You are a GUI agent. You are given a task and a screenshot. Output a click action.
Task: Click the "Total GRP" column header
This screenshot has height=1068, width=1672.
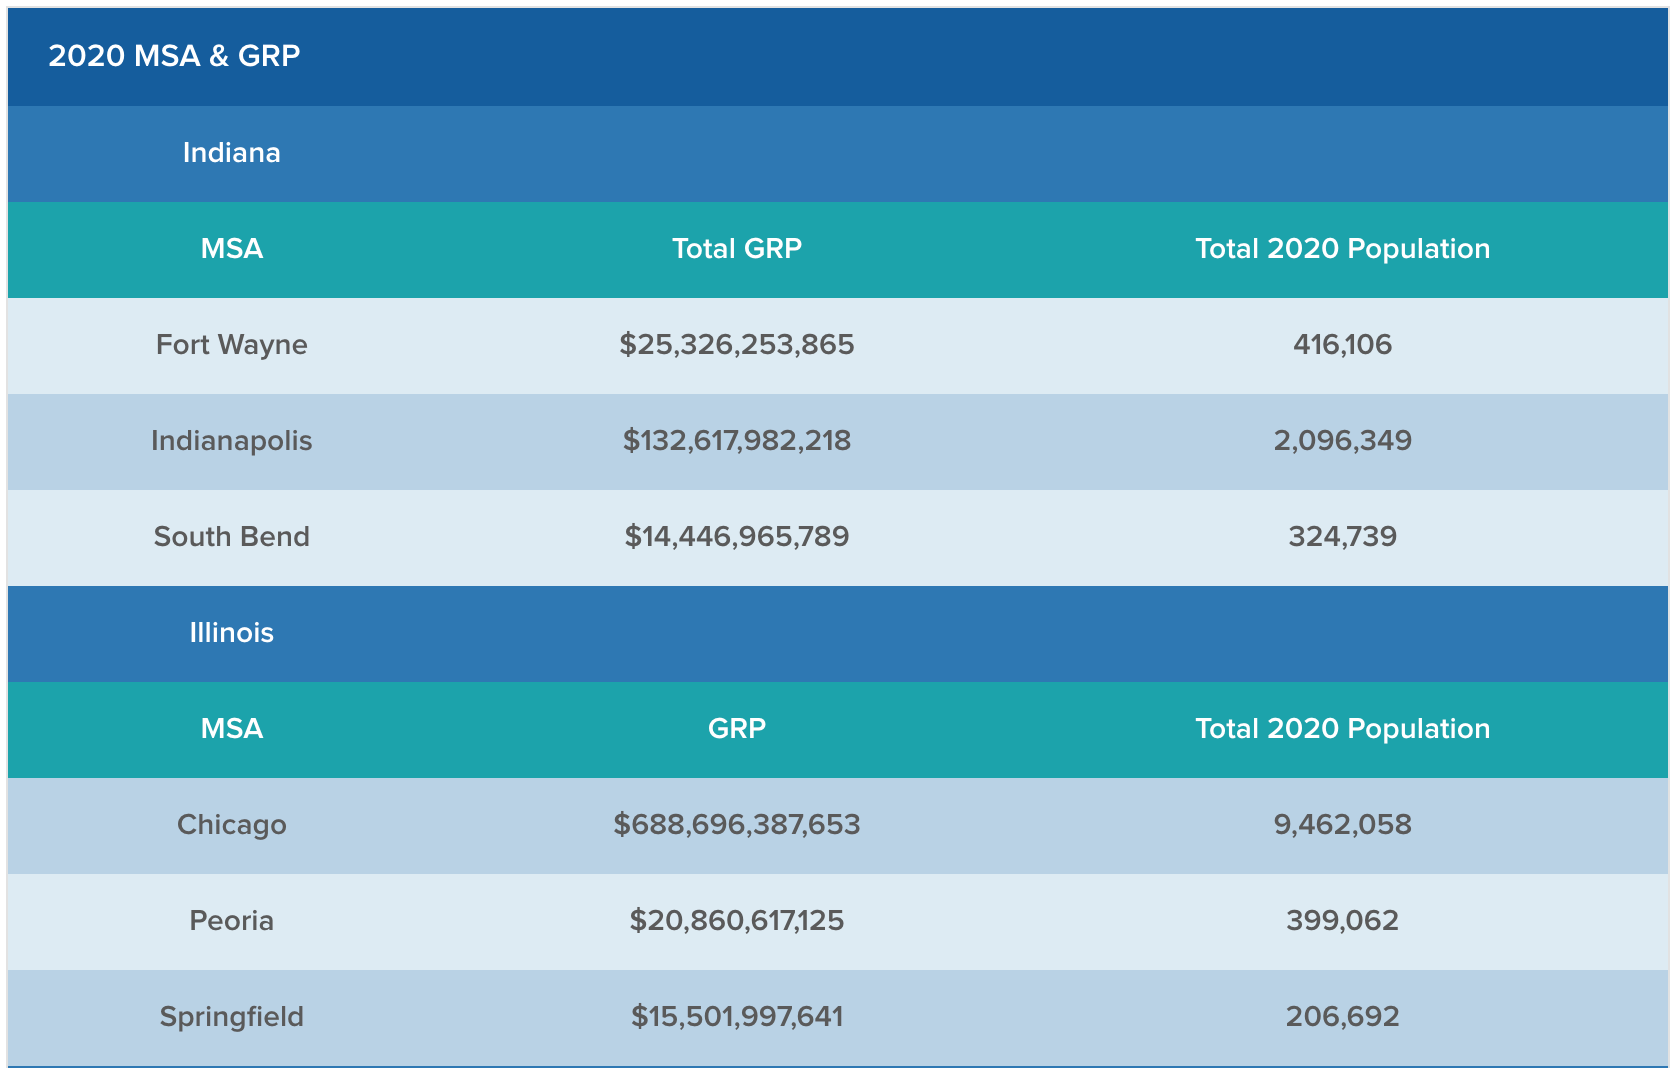[736, 249]
